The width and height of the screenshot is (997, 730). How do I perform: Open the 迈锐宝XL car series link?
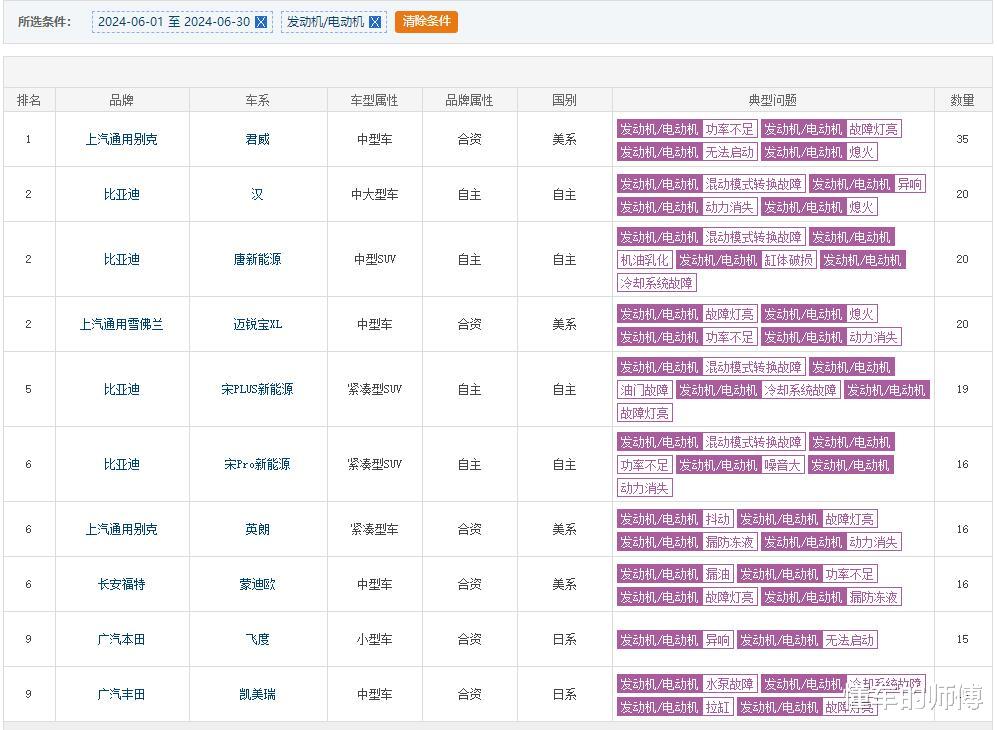click(258, 324)
